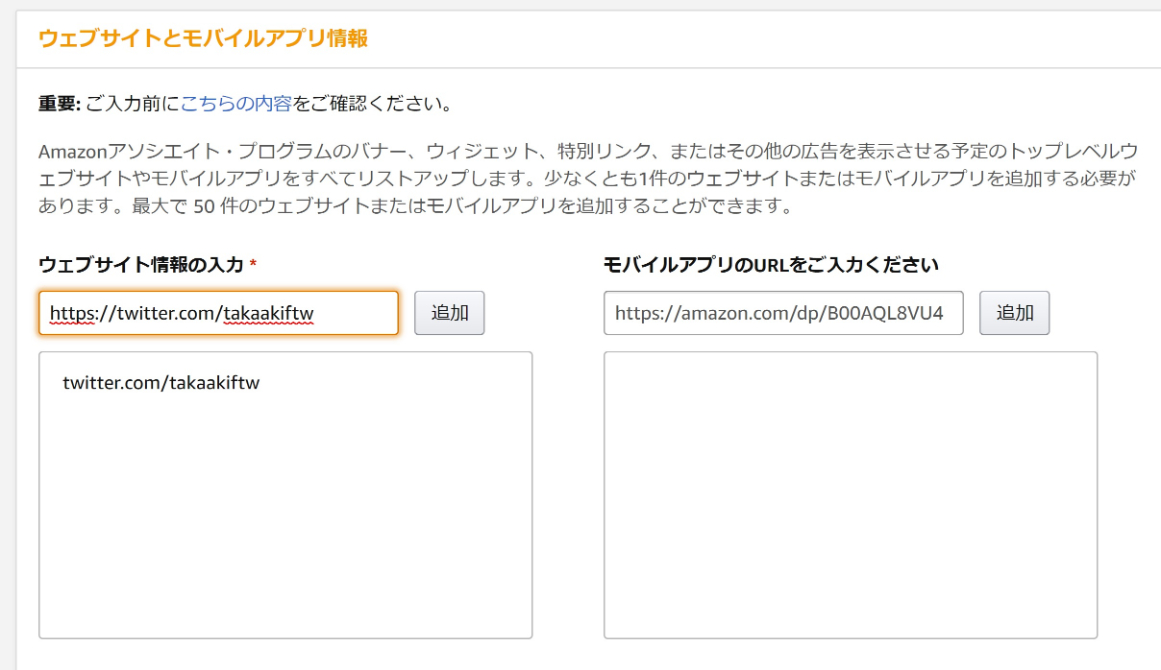Click the ウェブサイト情報の入力 label
This screenshot has width=1161, height=670.
141,264
